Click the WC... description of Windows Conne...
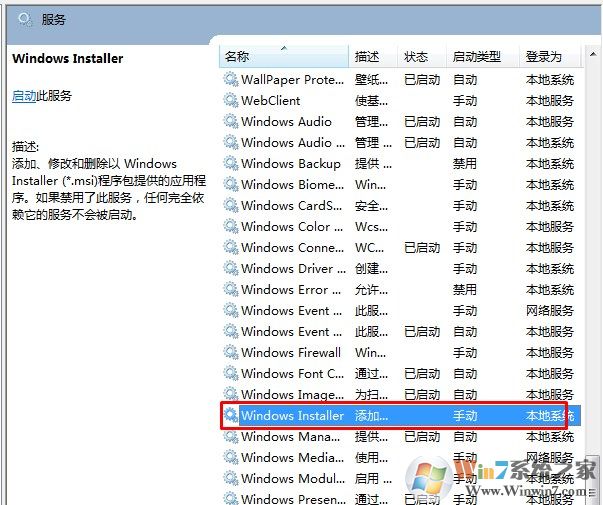The width and height of the screenshot is (603, 505). [369, 247]
